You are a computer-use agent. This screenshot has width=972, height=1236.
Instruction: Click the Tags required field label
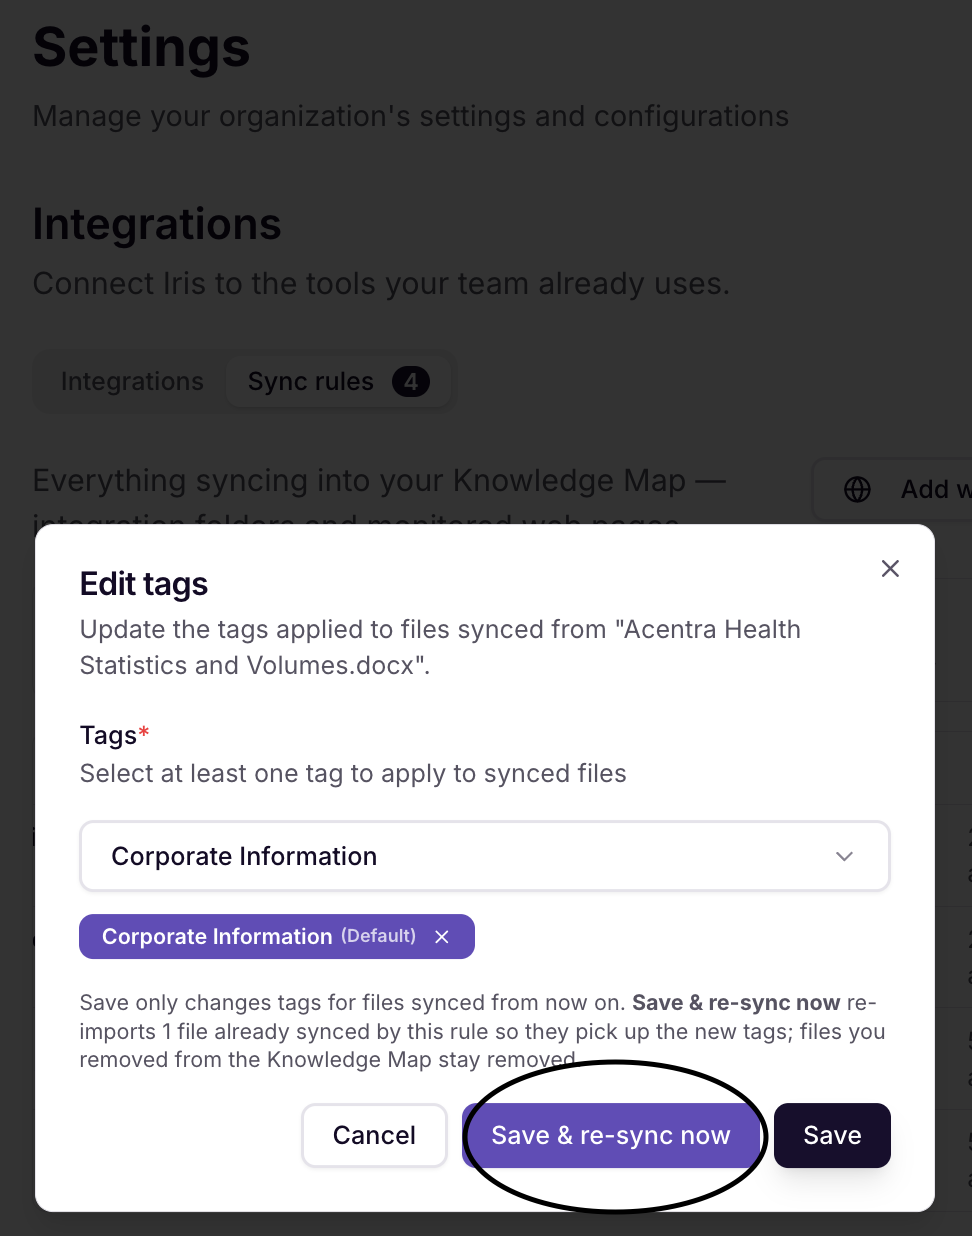click(x=108, y=735)
